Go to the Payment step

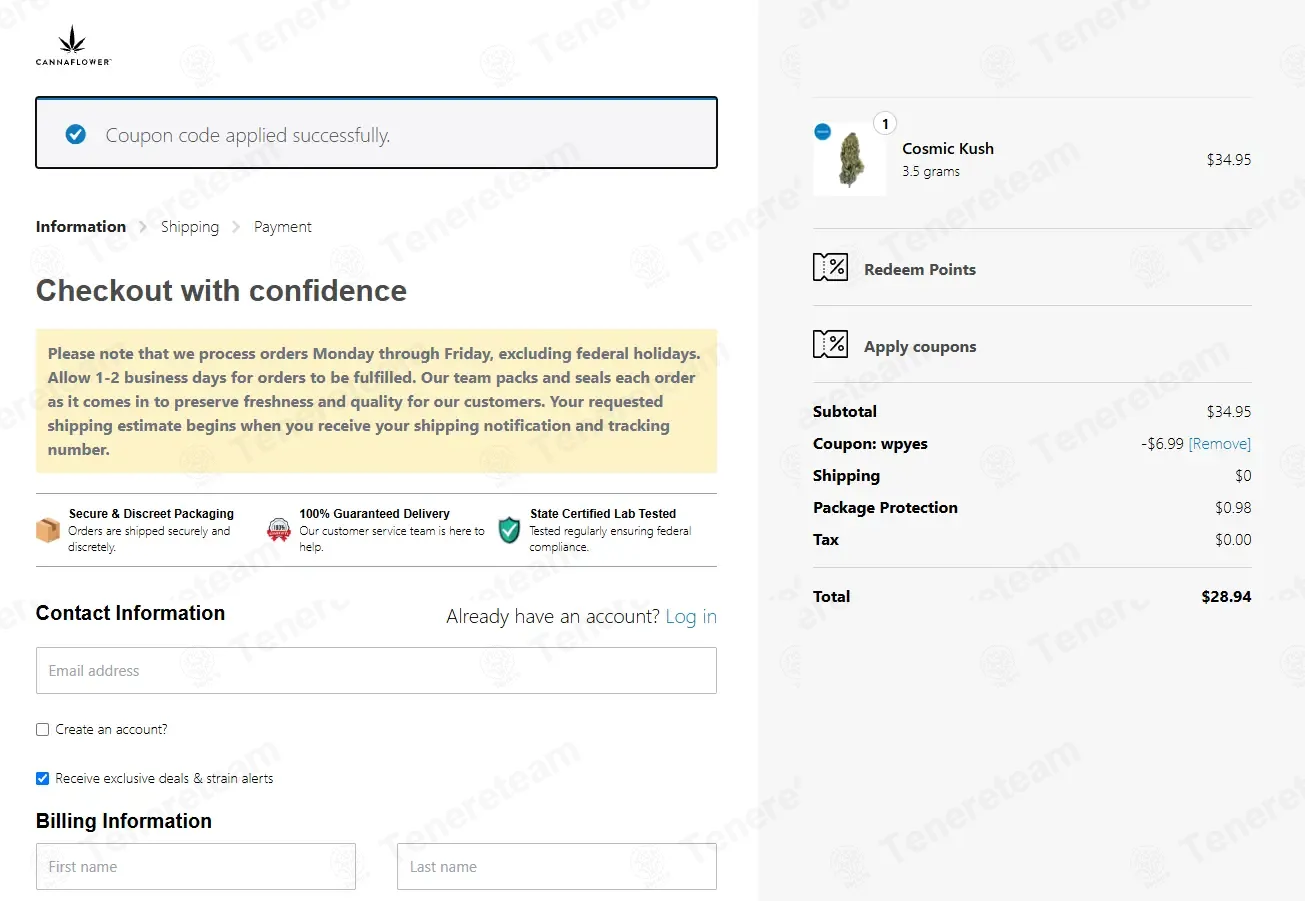283,226
